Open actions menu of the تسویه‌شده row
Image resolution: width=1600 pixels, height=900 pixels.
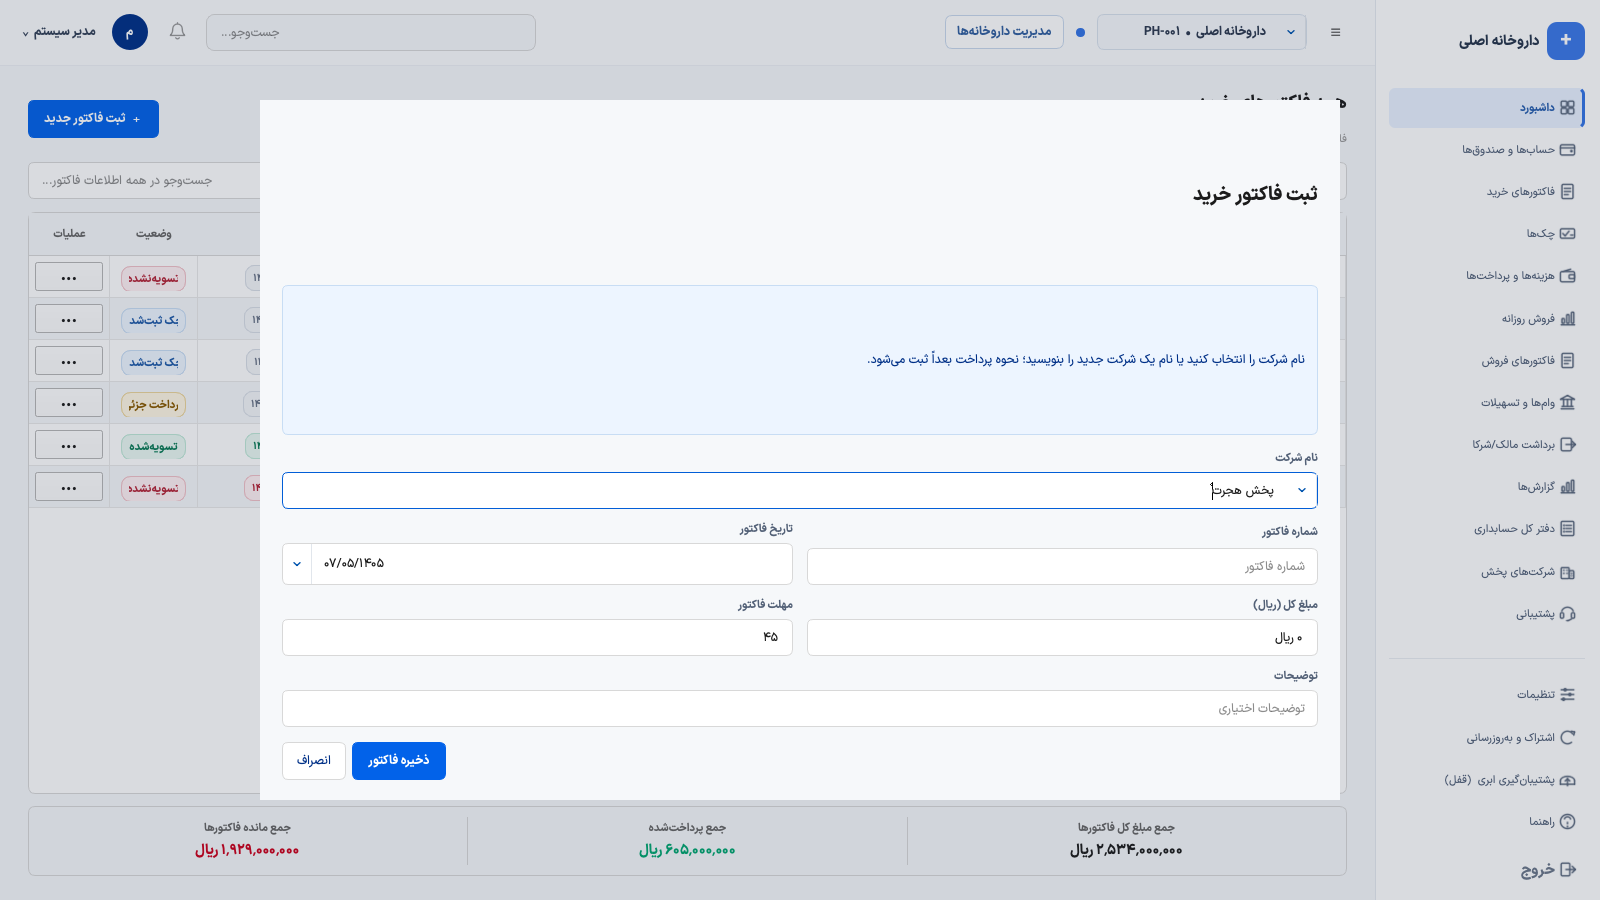(69, 445)
